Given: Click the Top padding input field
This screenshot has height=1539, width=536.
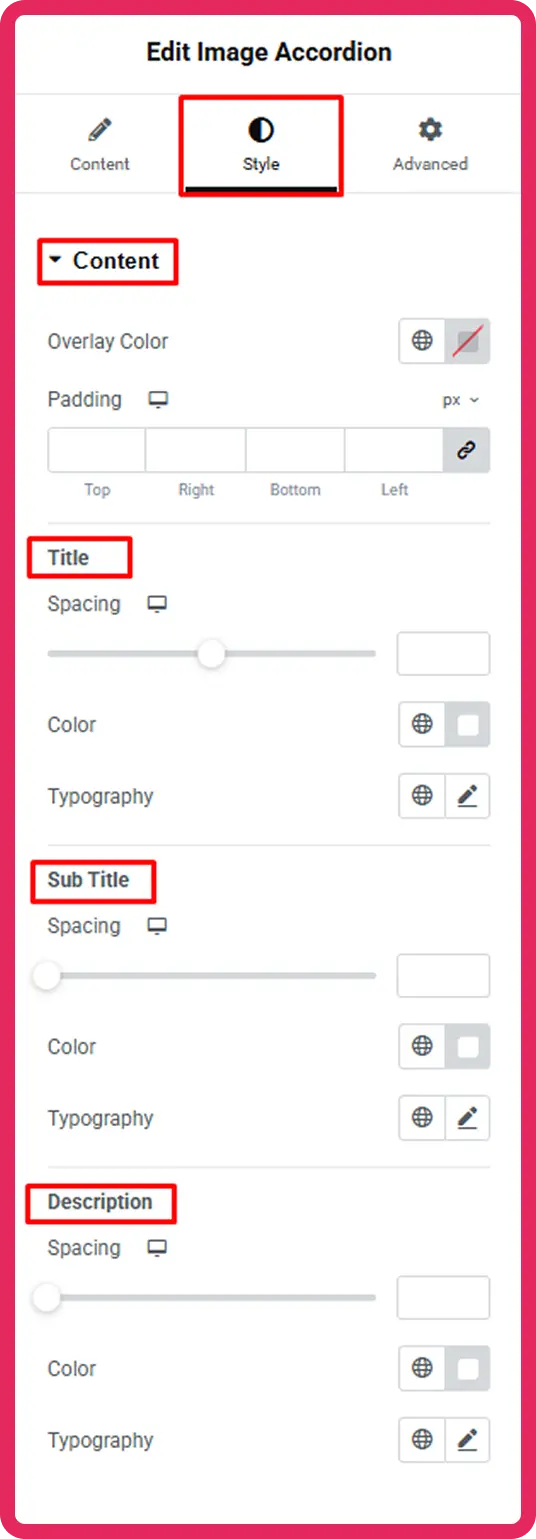Looking at the screenshot, I should coord(97,450).
